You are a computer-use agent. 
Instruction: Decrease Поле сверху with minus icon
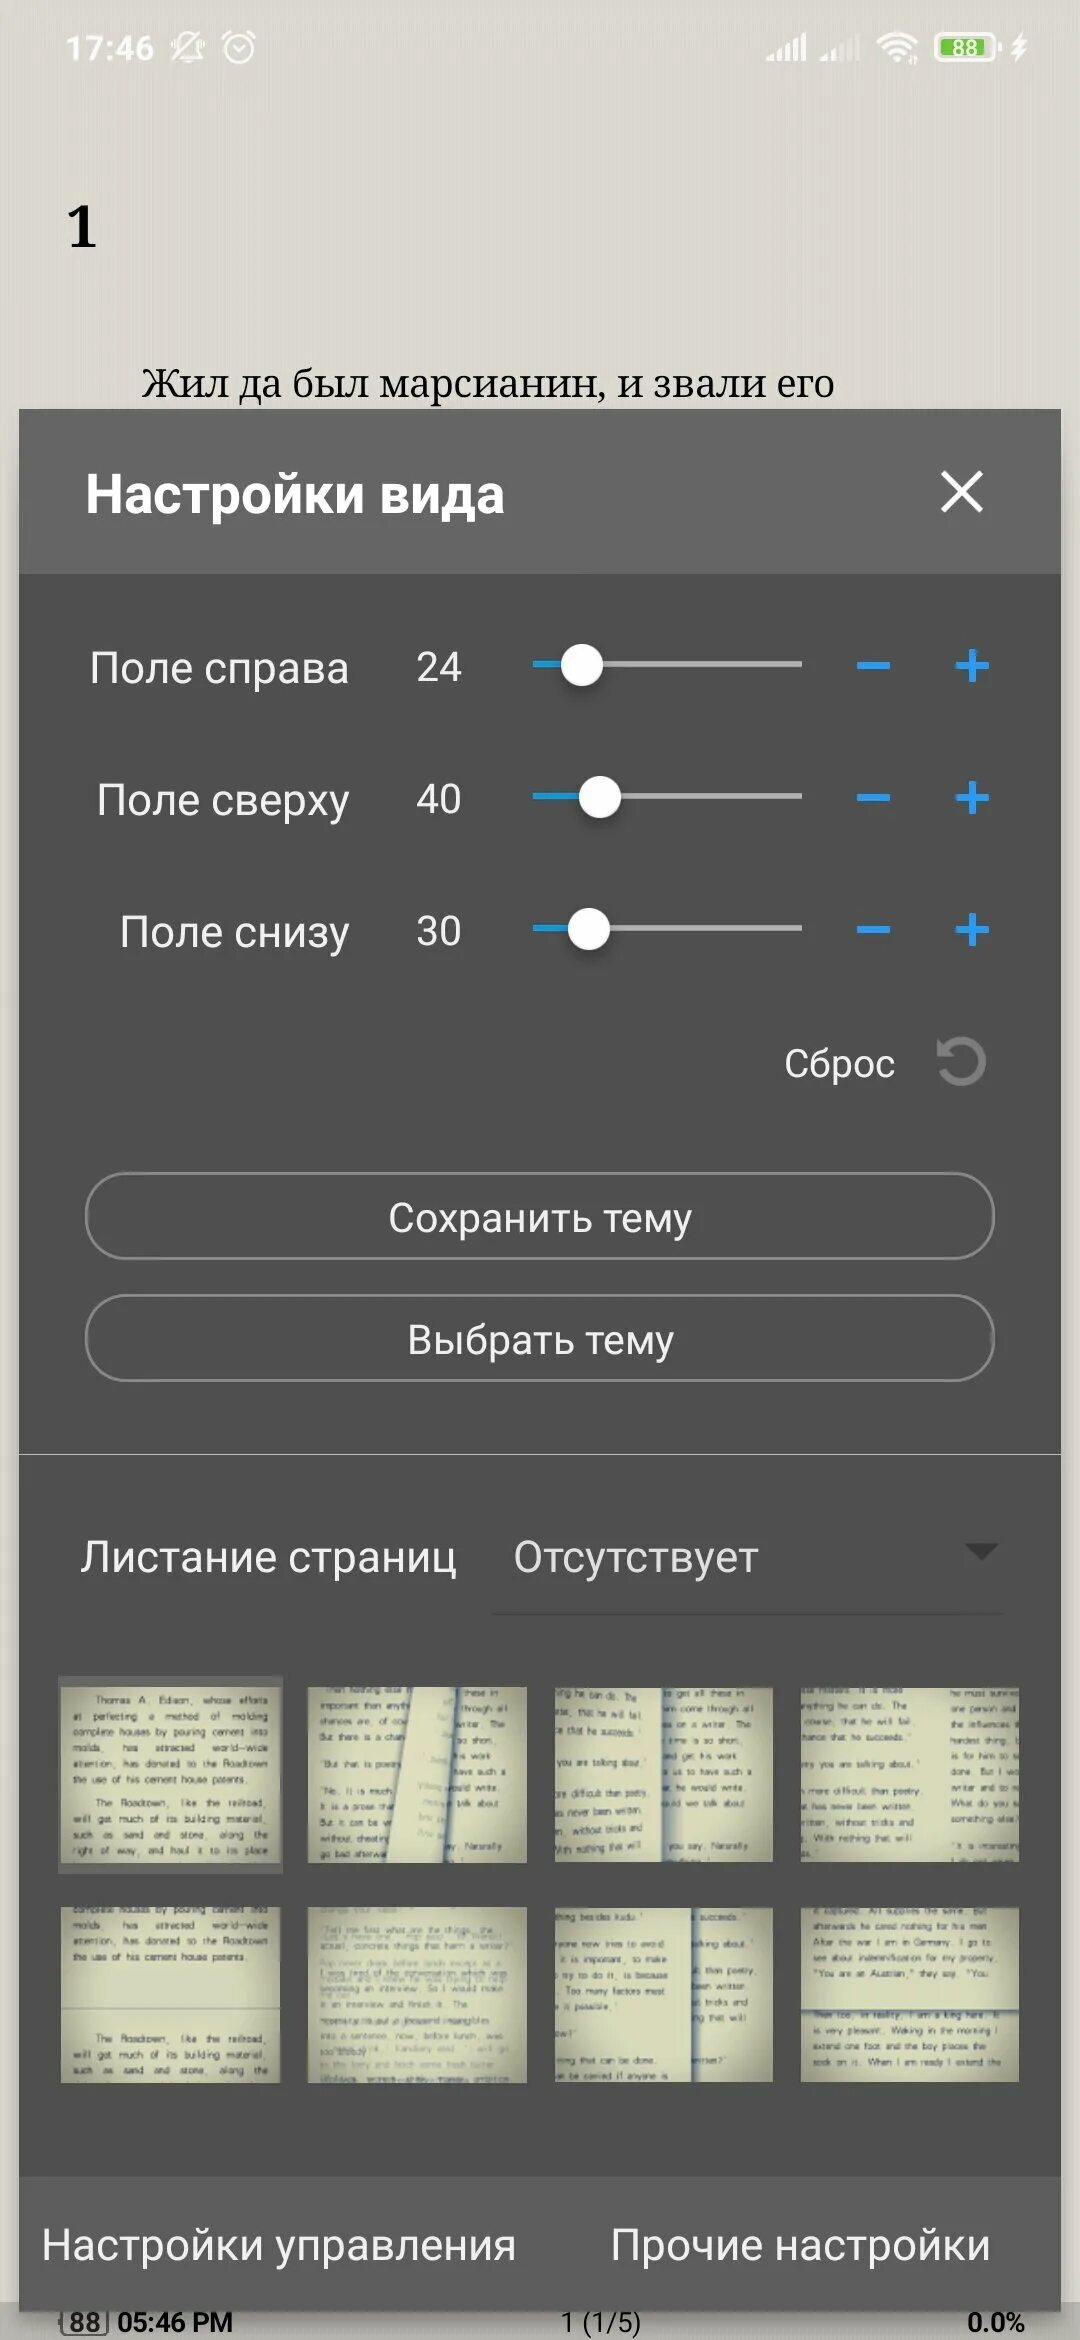(x=873, y=798)
